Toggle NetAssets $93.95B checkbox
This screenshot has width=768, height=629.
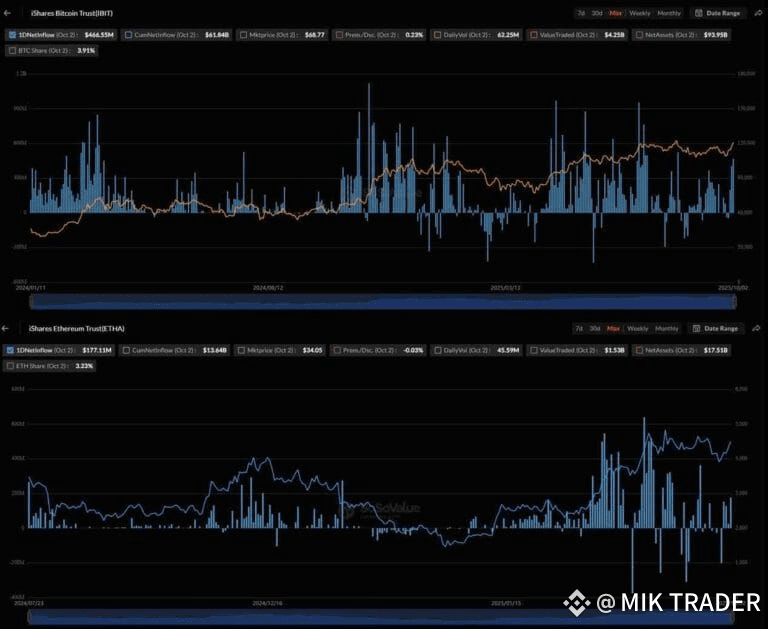tap(639, 35)
